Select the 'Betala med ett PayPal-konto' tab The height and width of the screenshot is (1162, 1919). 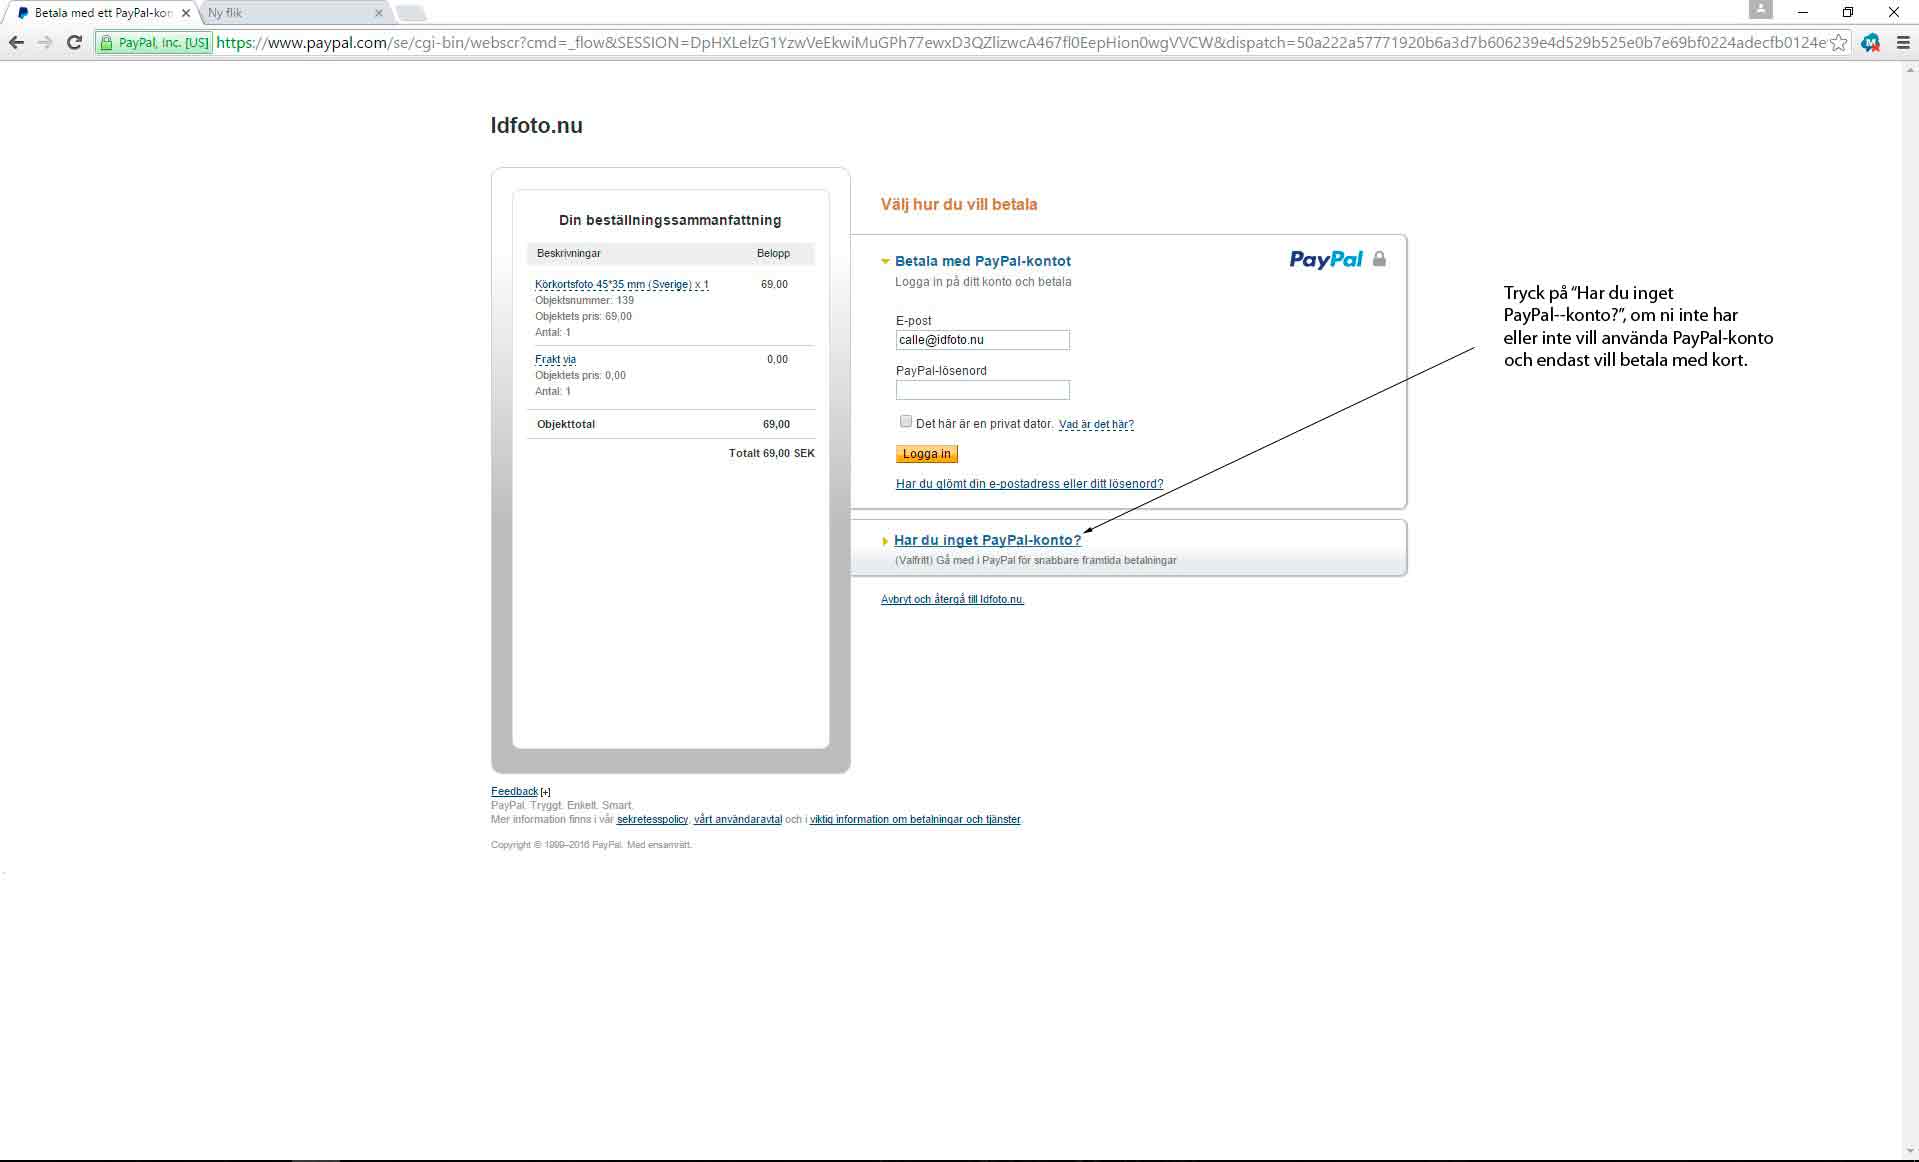click(x=100, y=13)
